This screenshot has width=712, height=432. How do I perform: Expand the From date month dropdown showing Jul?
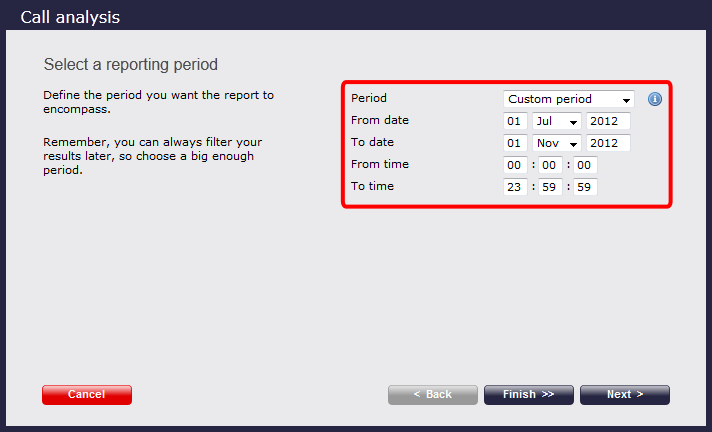[557, 121]
